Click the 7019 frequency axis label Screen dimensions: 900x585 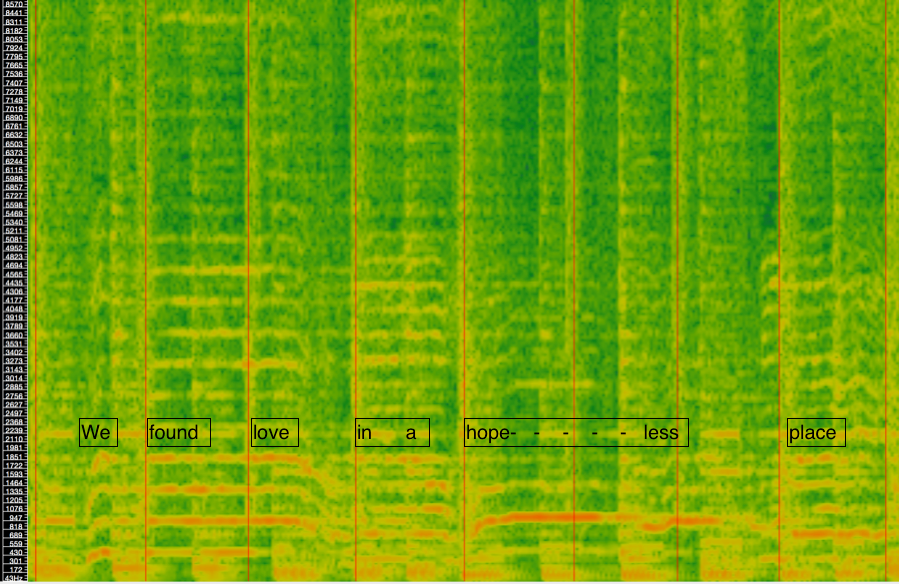point(14,109)
